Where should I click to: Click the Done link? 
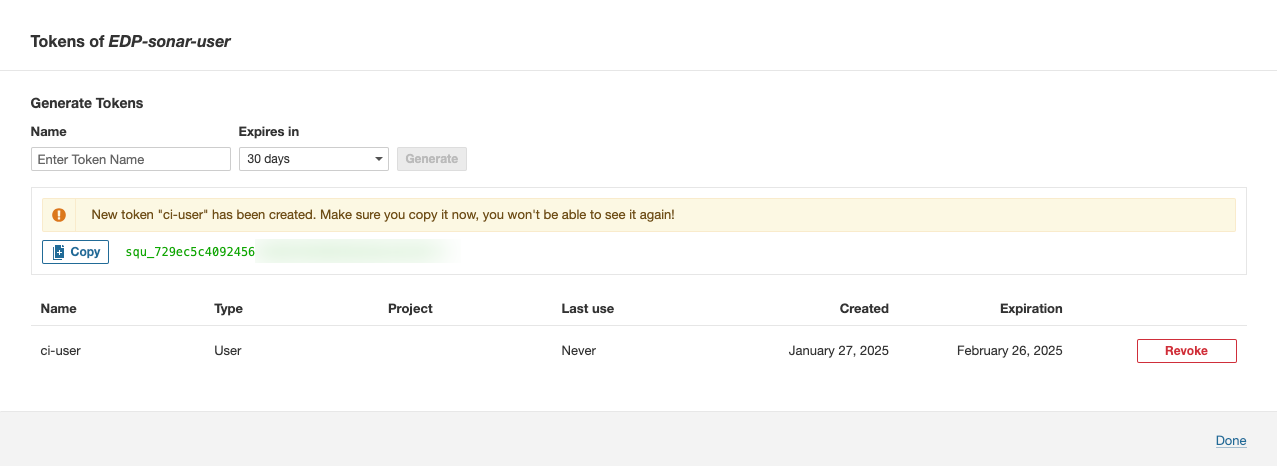pyautogui.click(x=1231, y=440)
